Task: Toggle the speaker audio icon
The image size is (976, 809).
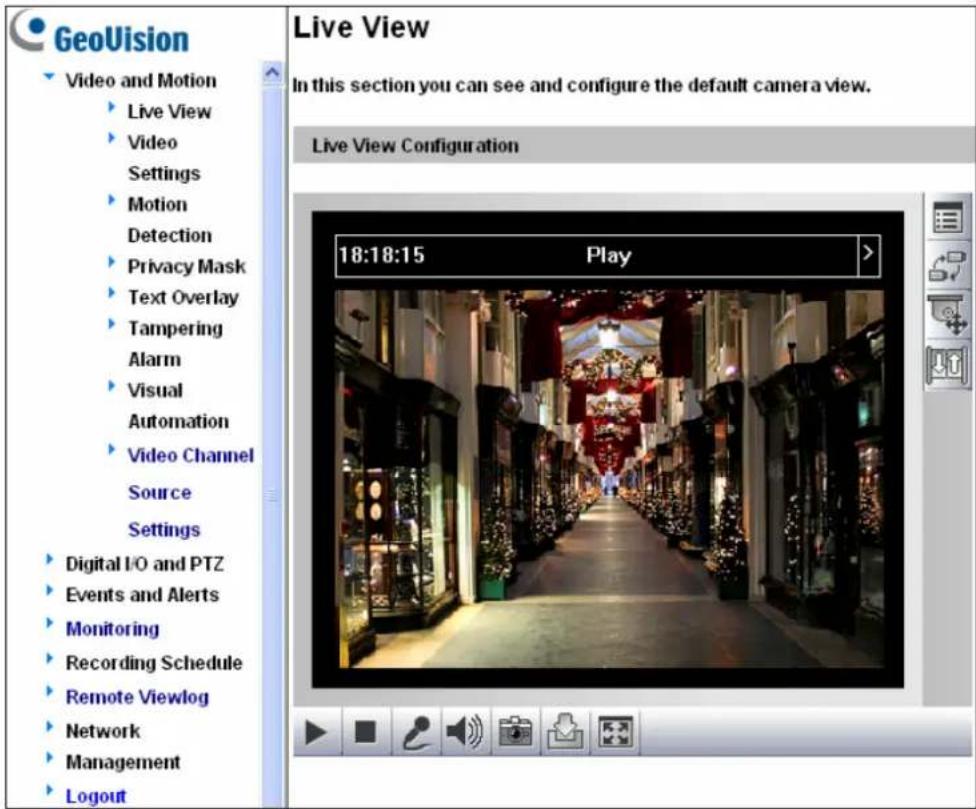Action: (465, 732)
